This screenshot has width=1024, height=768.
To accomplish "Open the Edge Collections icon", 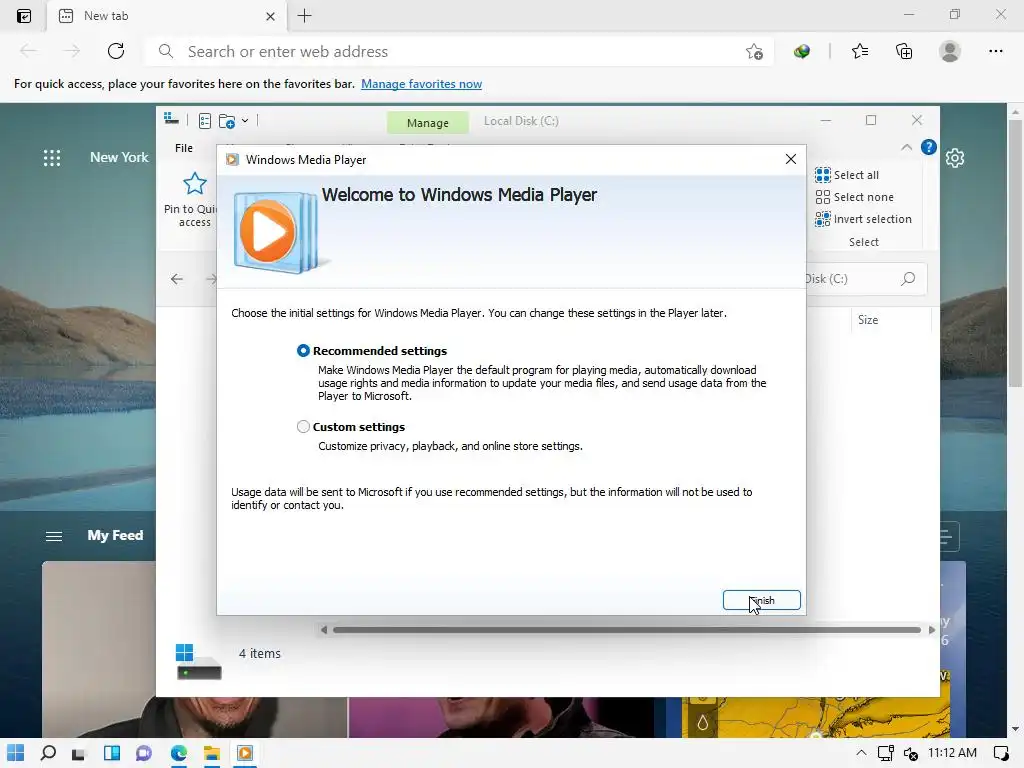I will coord(904,51).
